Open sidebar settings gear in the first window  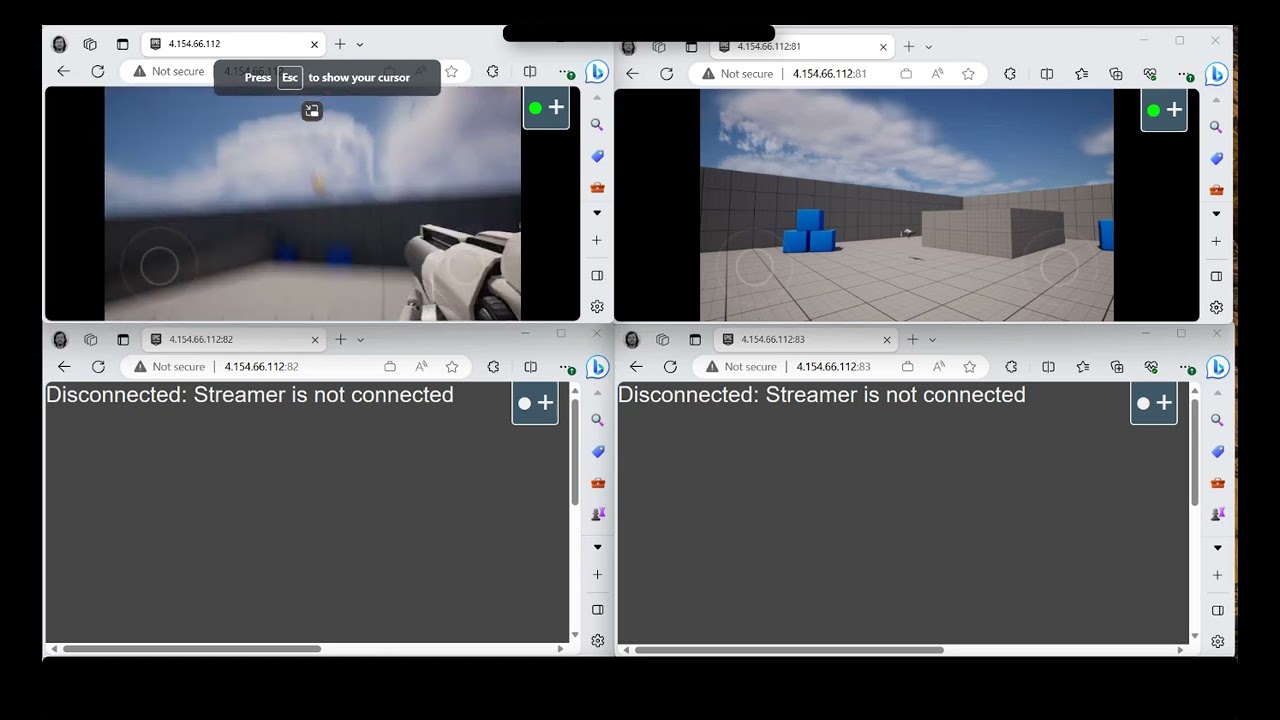click(597, 307)
